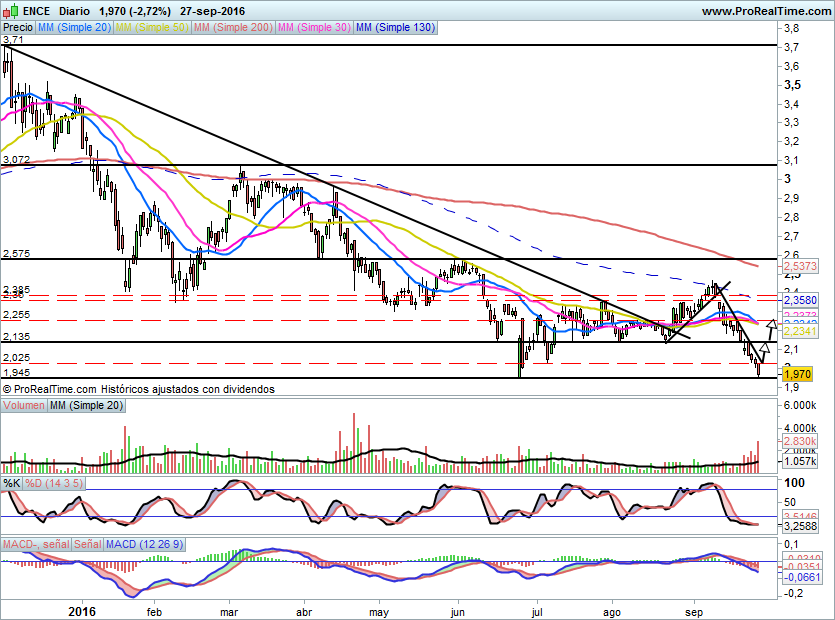Viewport: 835px width, 620px height.
Task: Click the ENCE ticker name in header
Action: tap(38, 10)
